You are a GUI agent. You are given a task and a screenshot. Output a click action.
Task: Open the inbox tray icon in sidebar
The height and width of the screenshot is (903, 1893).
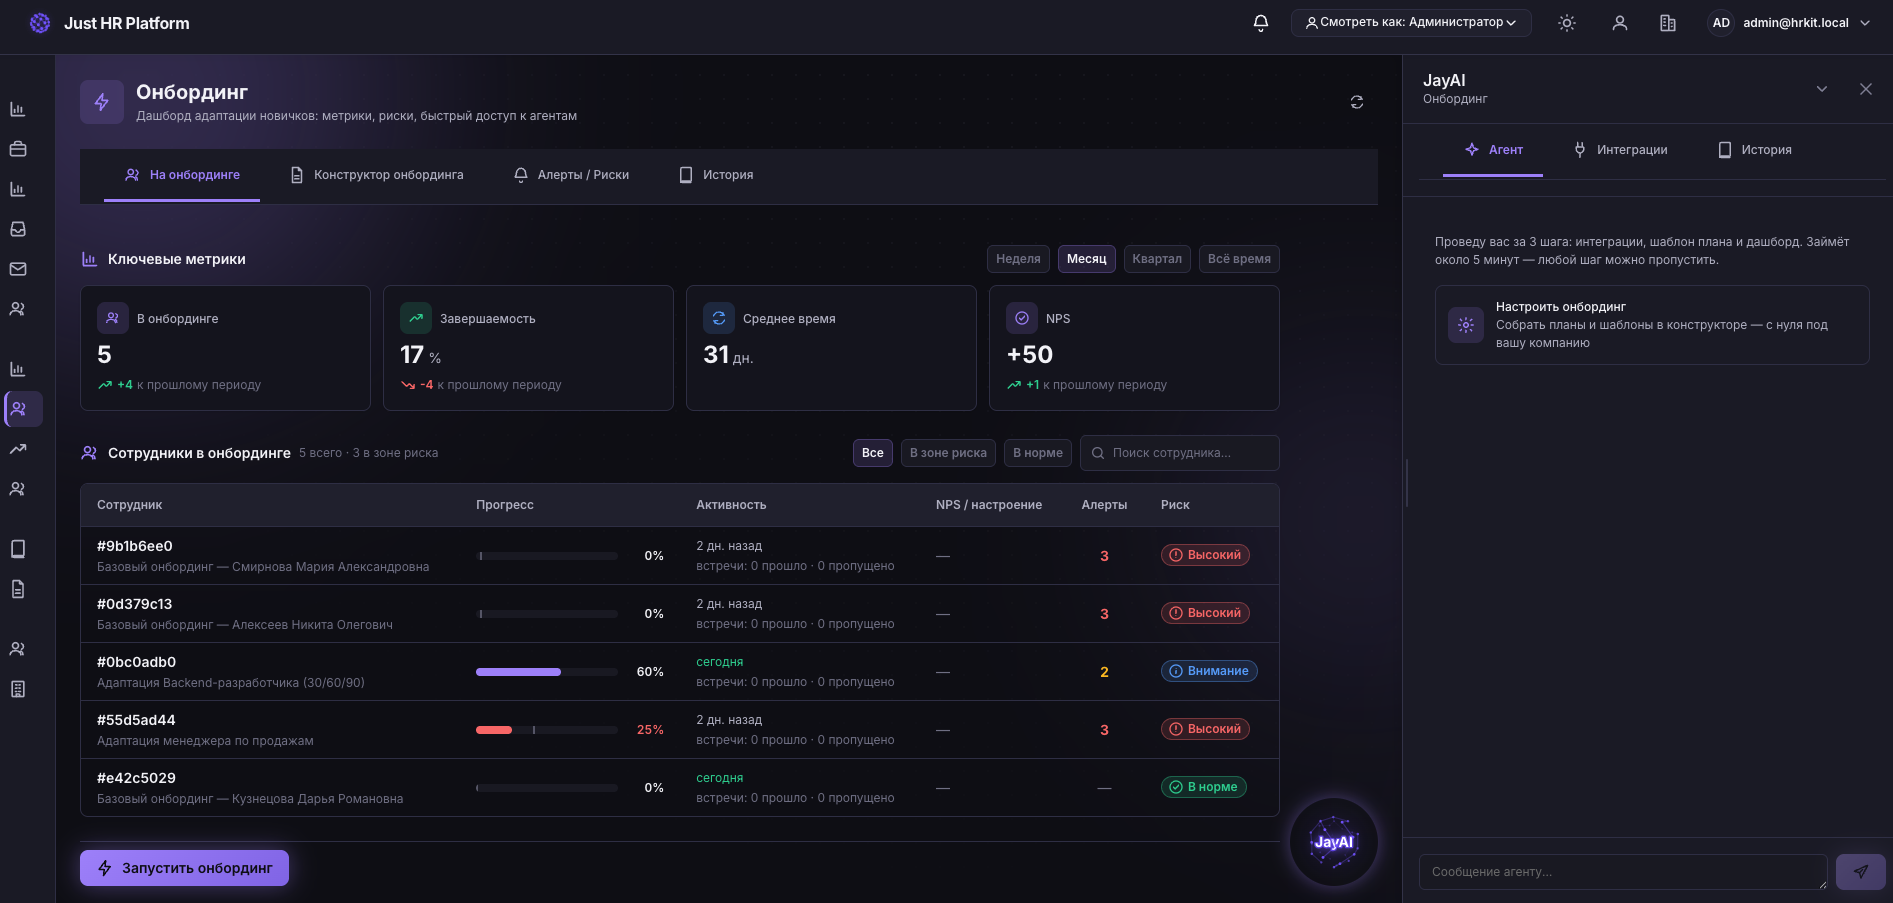click(x=18, y=229)
